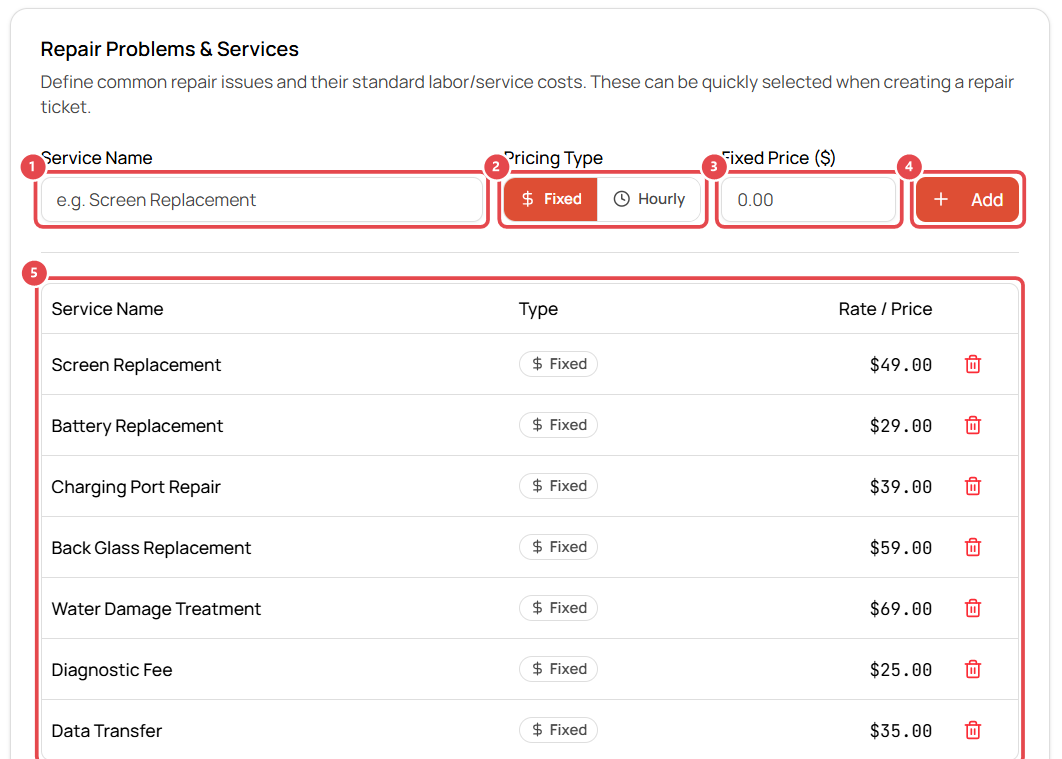Click Water Damage Treatment service name
The height and width of the screenshot is (759, 1062).
click(156, 609)
